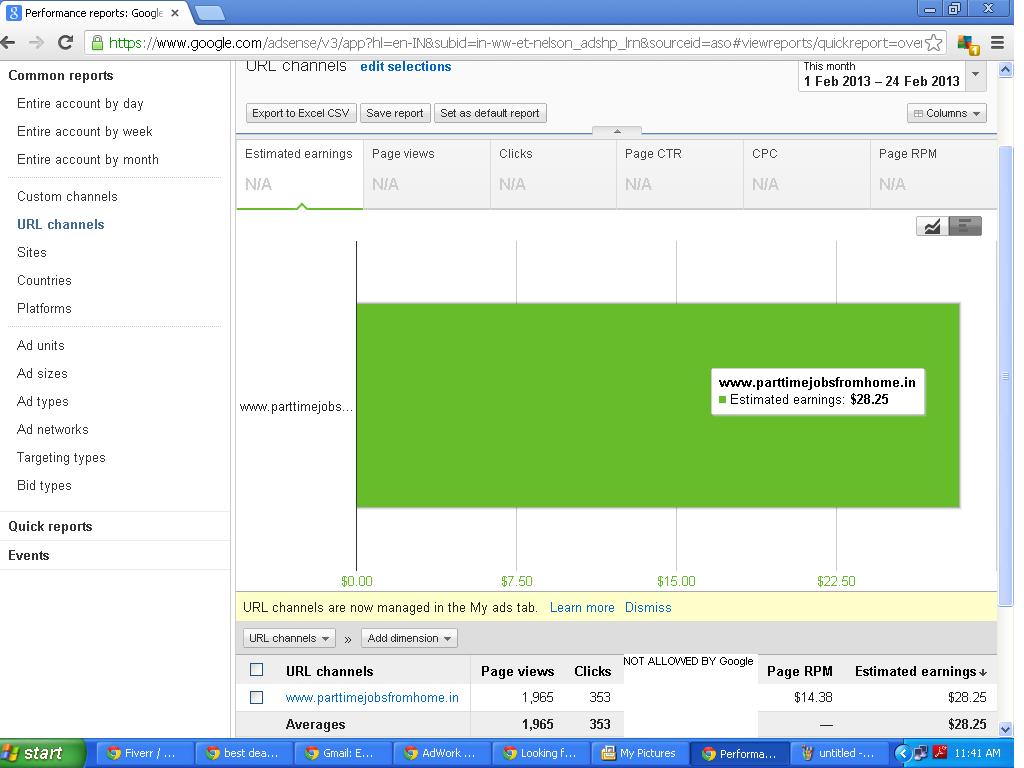Click the network connection tray icon
Screen dimensions: 1024x768
tap(921, 753)
